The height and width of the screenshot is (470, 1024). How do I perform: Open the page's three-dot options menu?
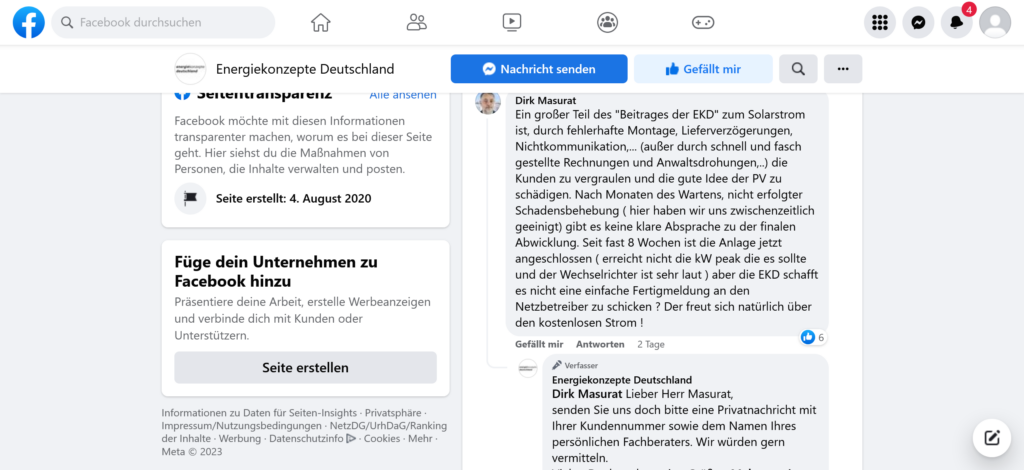point(843,69)
